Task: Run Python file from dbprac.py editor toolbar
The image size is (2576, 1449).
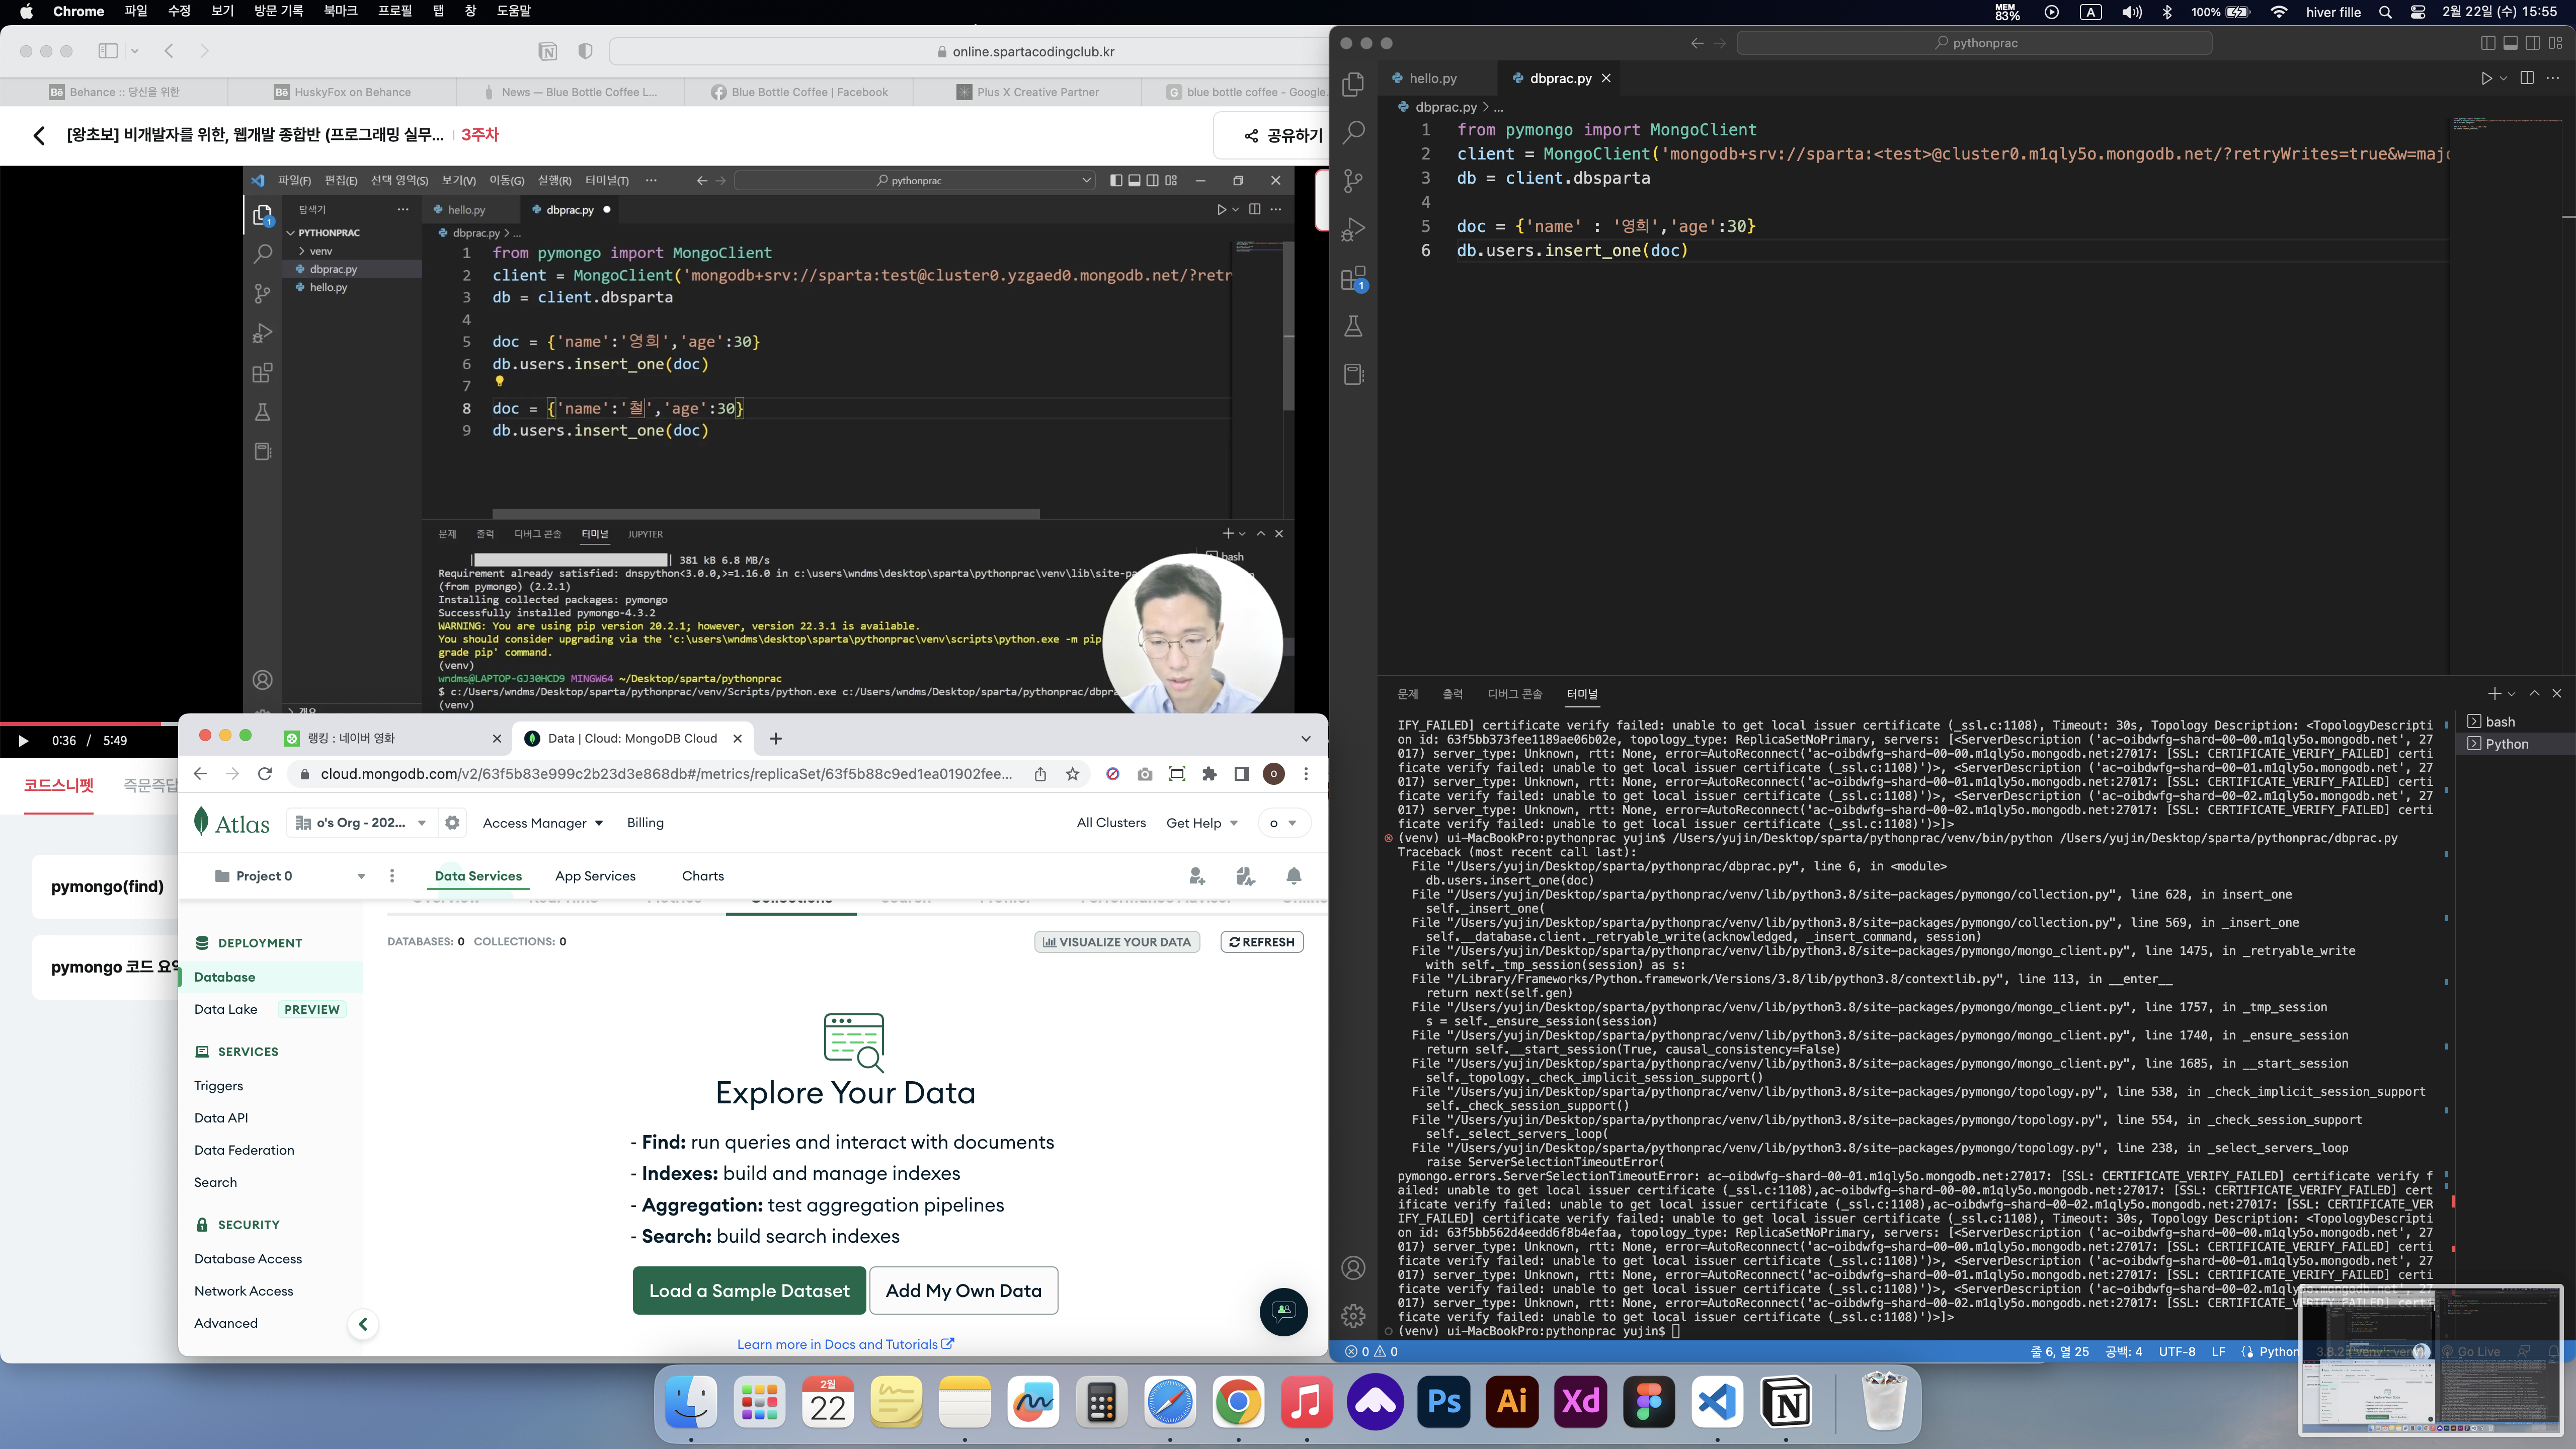Action: (x=2486, y=78)
